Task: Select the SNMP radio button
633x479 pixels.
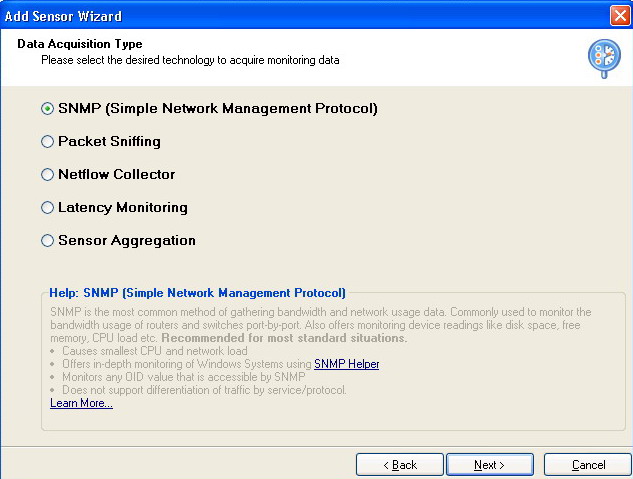Action: [x=47, y=109]
